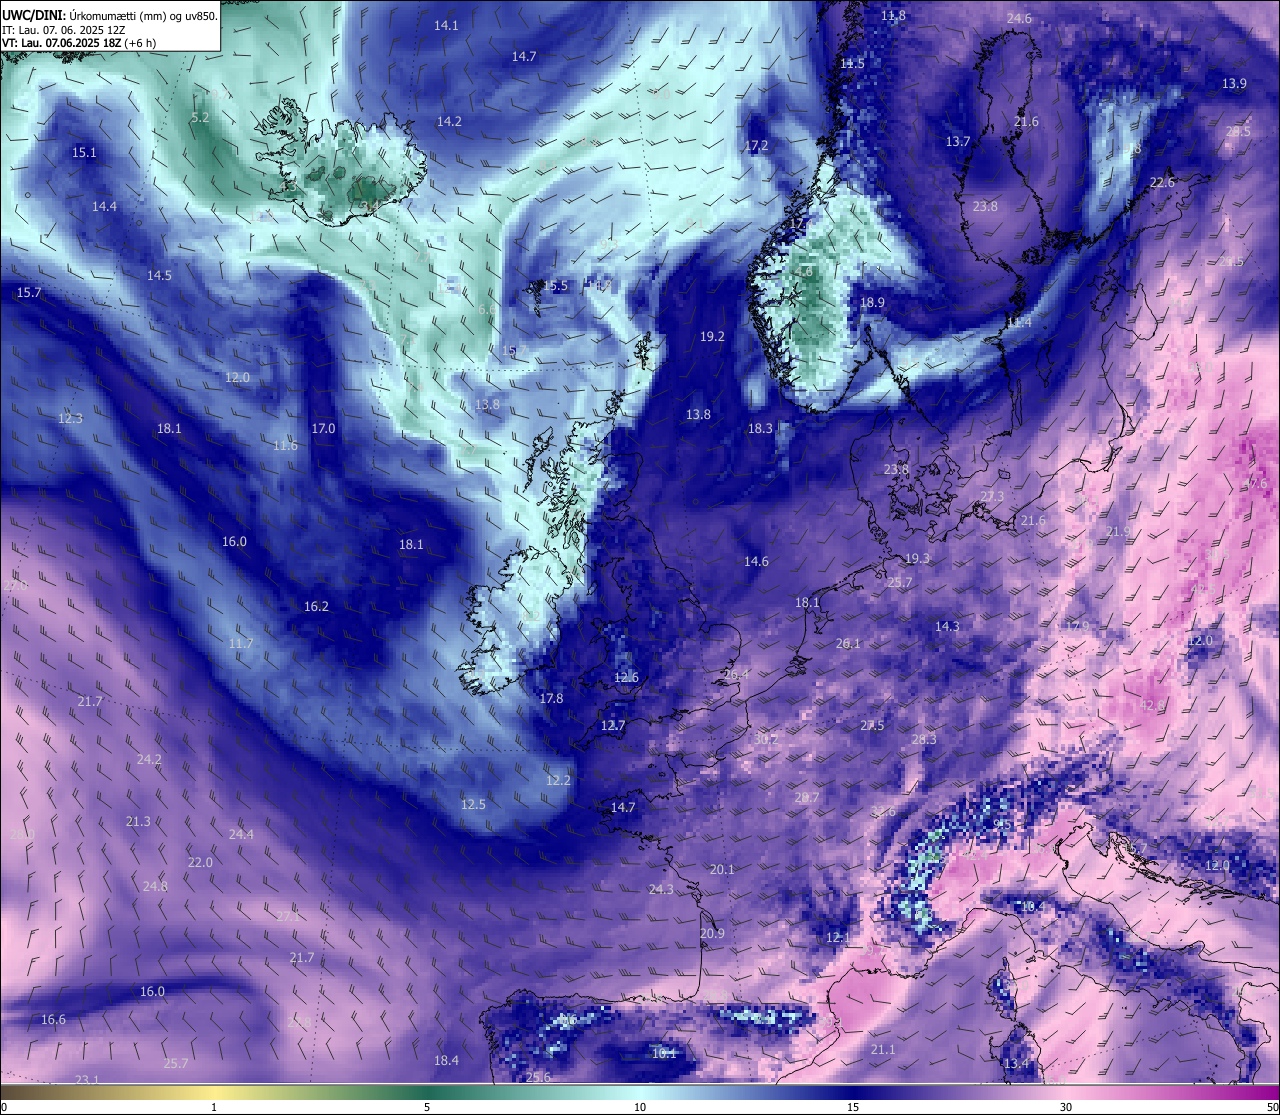Click the '10' label on the color scale
Viewport: 1280px width, 1115px height.
coord(640,1107)
